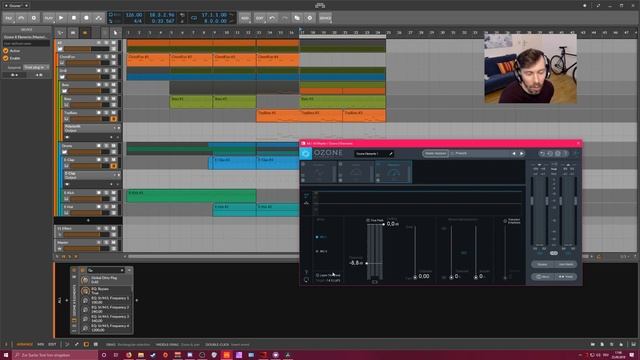Select the ClassiFun #1 clip on the timeline
The image size is (640, 360).
[148, 60]
